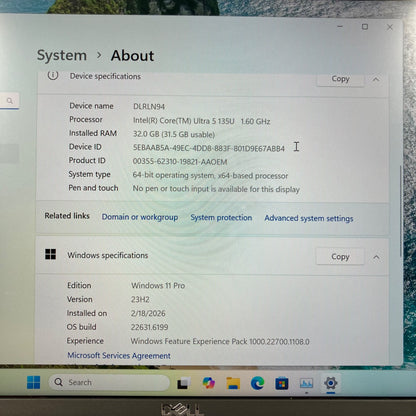Open Task View from taskbar
This screenshot has height=416, width=416.
183,383
